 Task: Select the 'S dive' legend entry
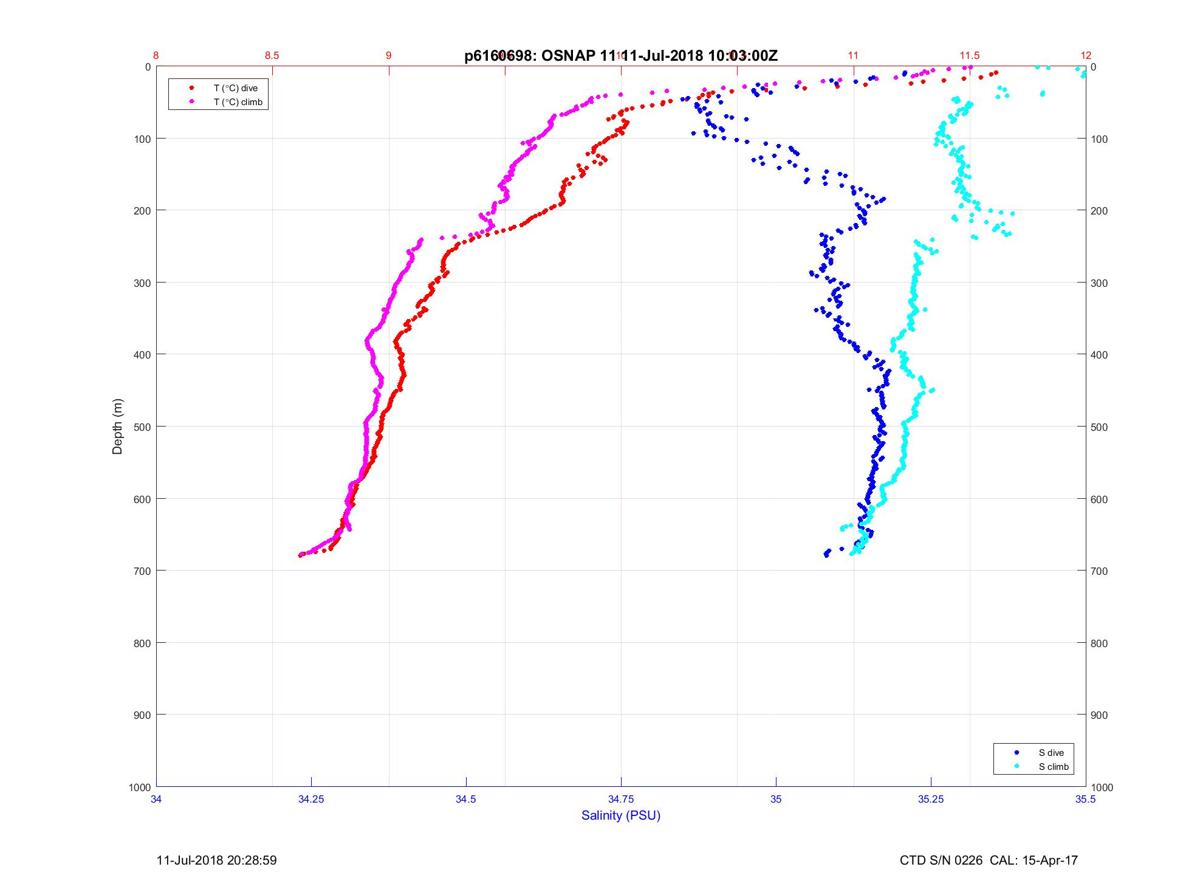pos(1052,752)
